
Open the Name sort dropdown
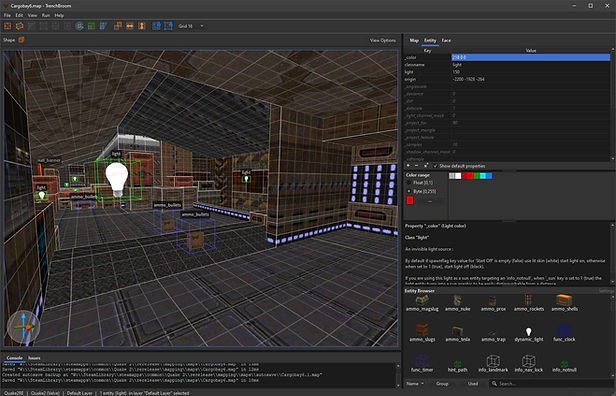[415, 383]
